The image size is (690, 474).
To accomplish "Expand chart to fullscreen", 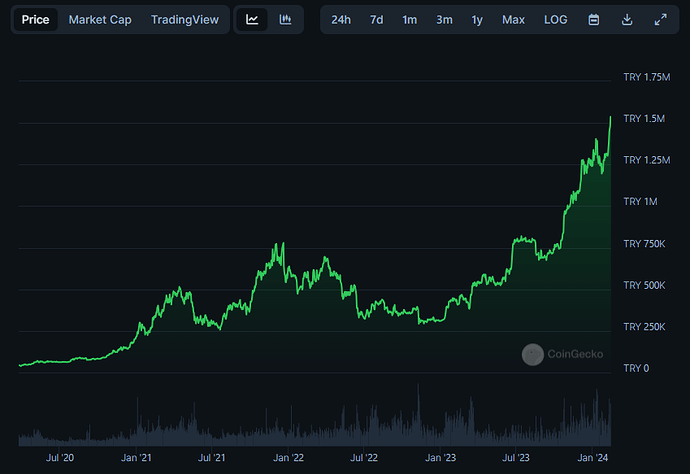I will [659, 20].
